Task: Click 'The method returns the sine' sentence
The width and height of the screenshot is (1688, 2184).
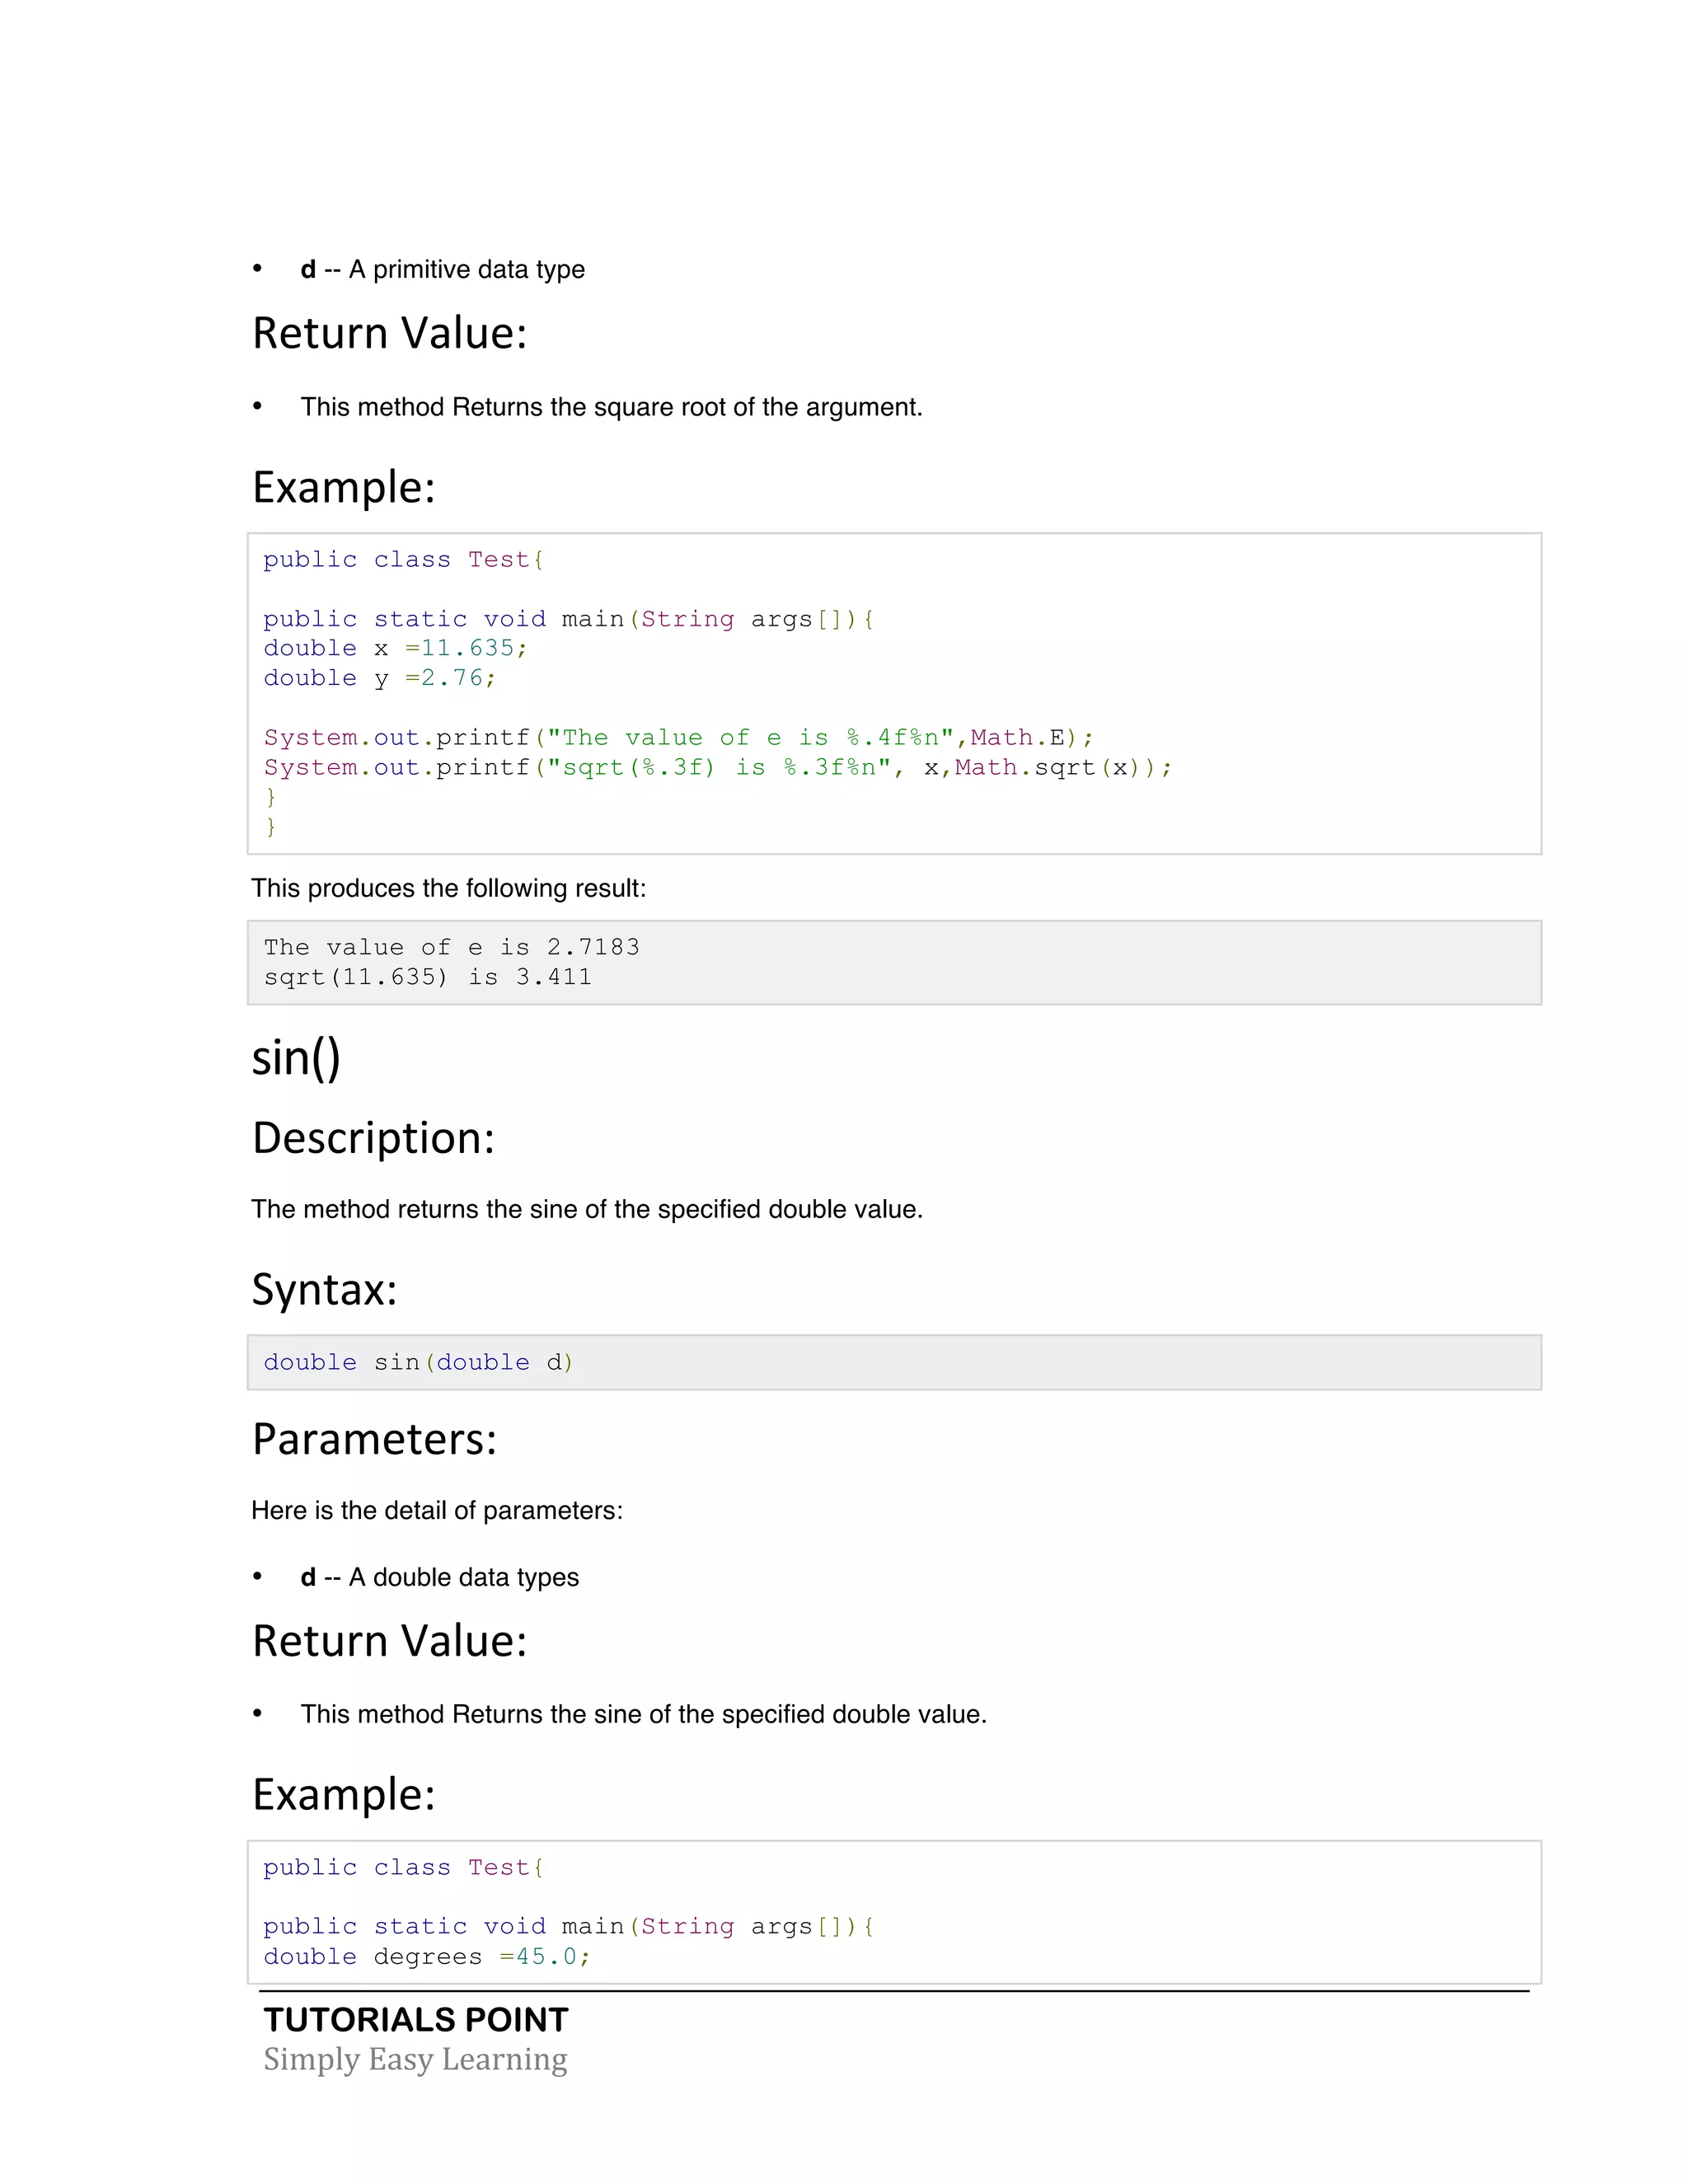Action: coord(587,1209)
